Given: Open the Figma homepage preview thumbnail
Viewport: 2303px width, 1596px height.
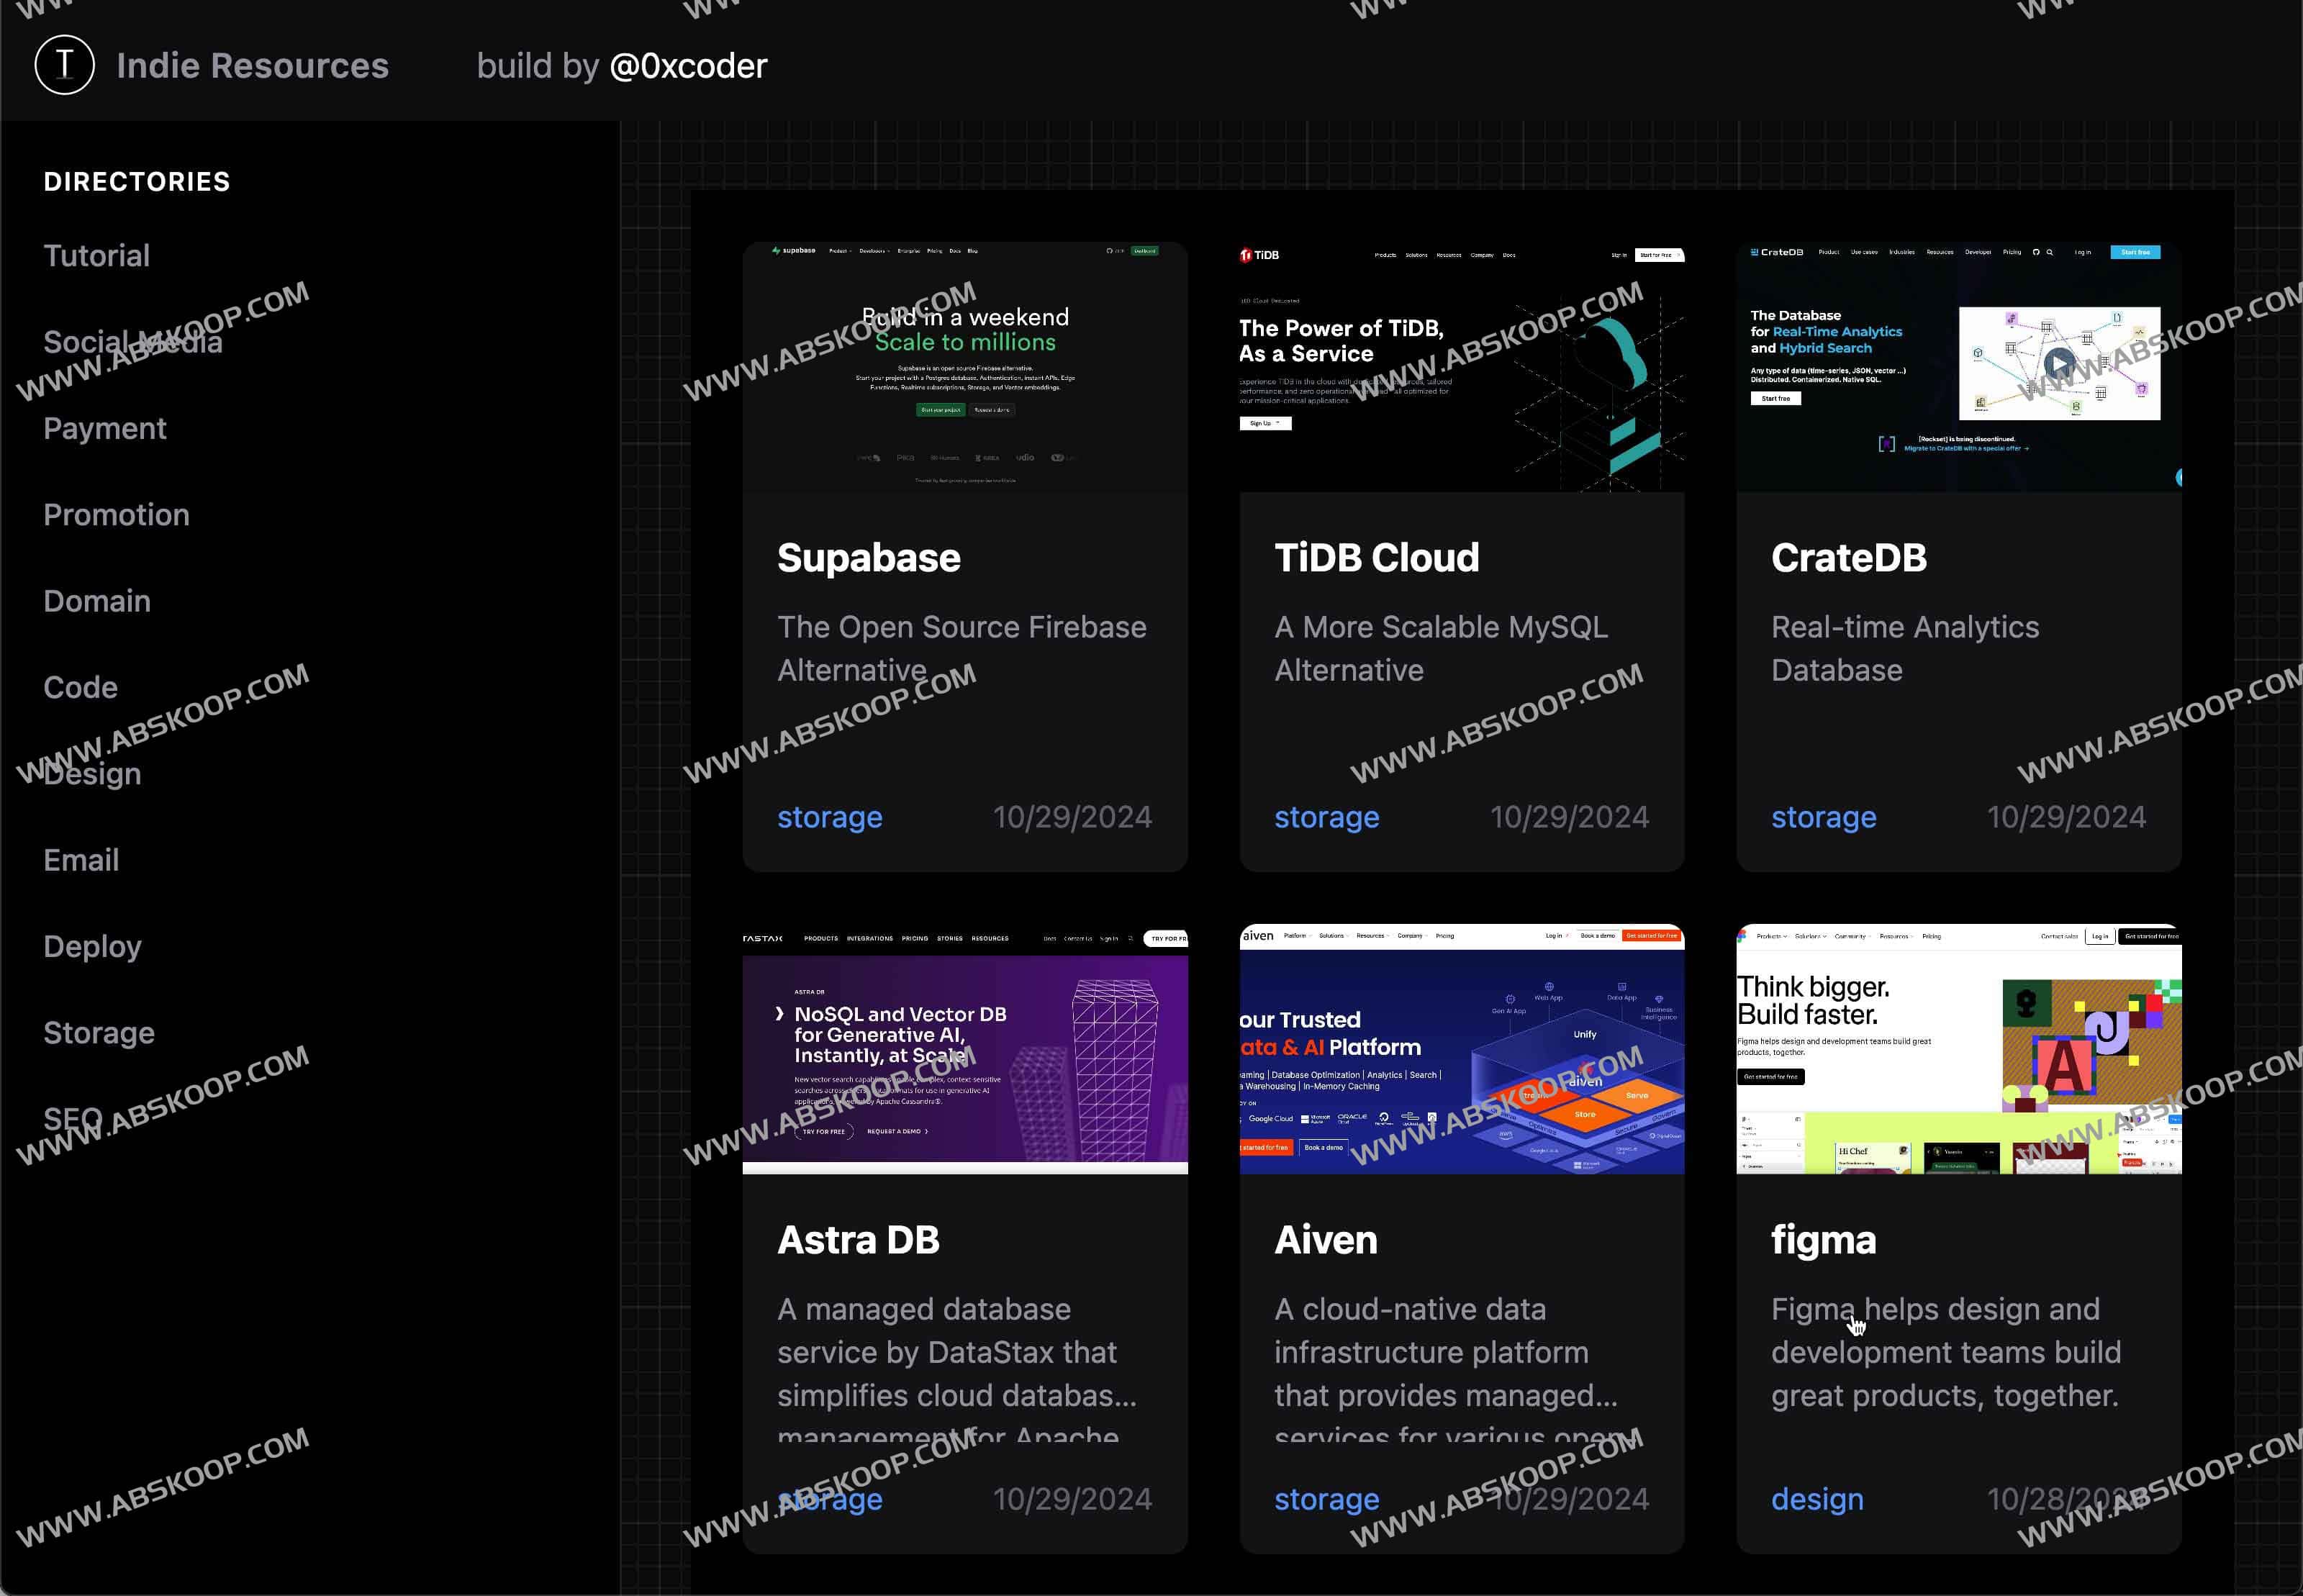Looking at the screenshot, I should (1958, 1049).
